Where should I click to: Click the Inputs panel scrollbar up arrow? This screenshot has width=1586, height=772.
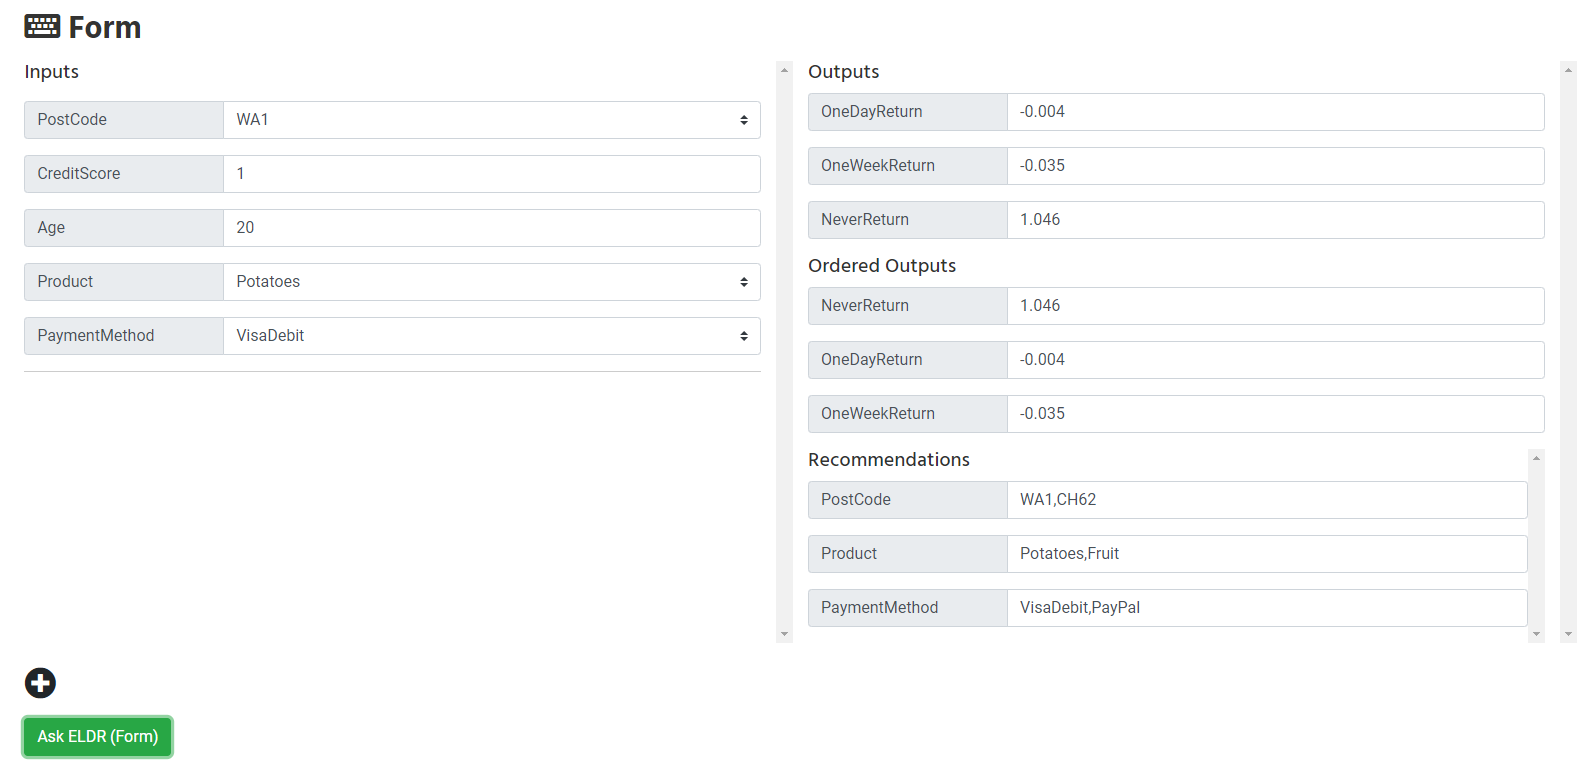784,70
